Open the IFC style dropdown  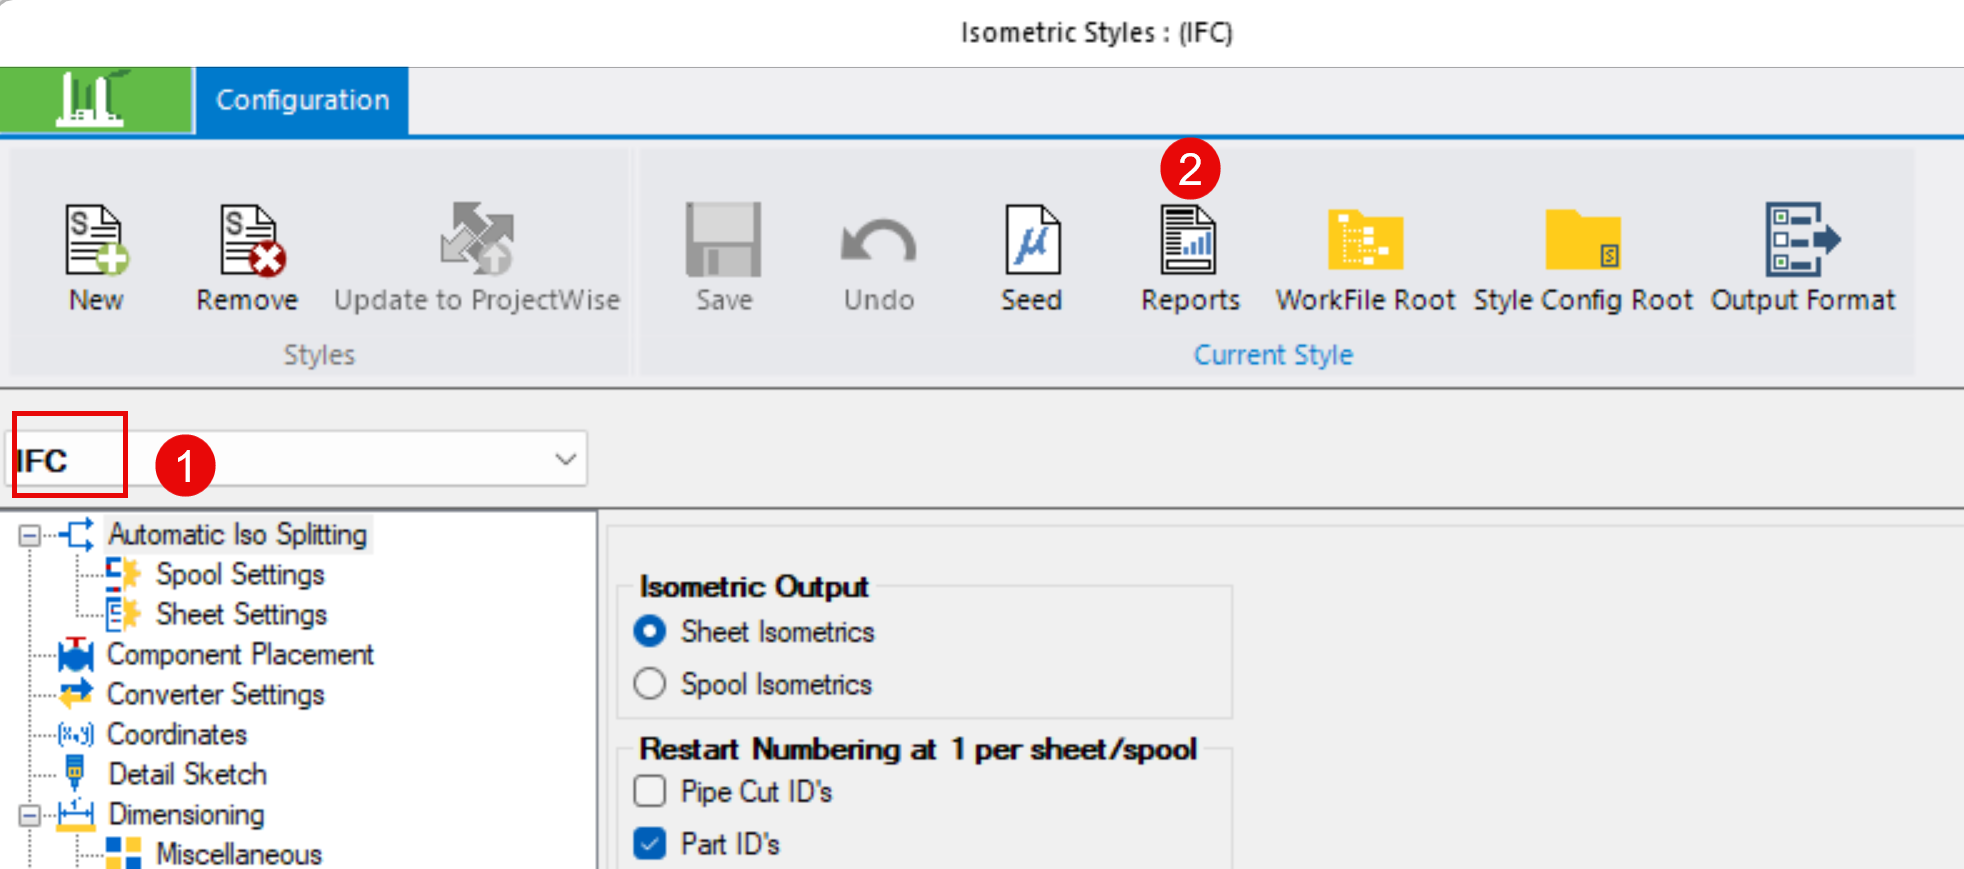[x=565, y=459]
